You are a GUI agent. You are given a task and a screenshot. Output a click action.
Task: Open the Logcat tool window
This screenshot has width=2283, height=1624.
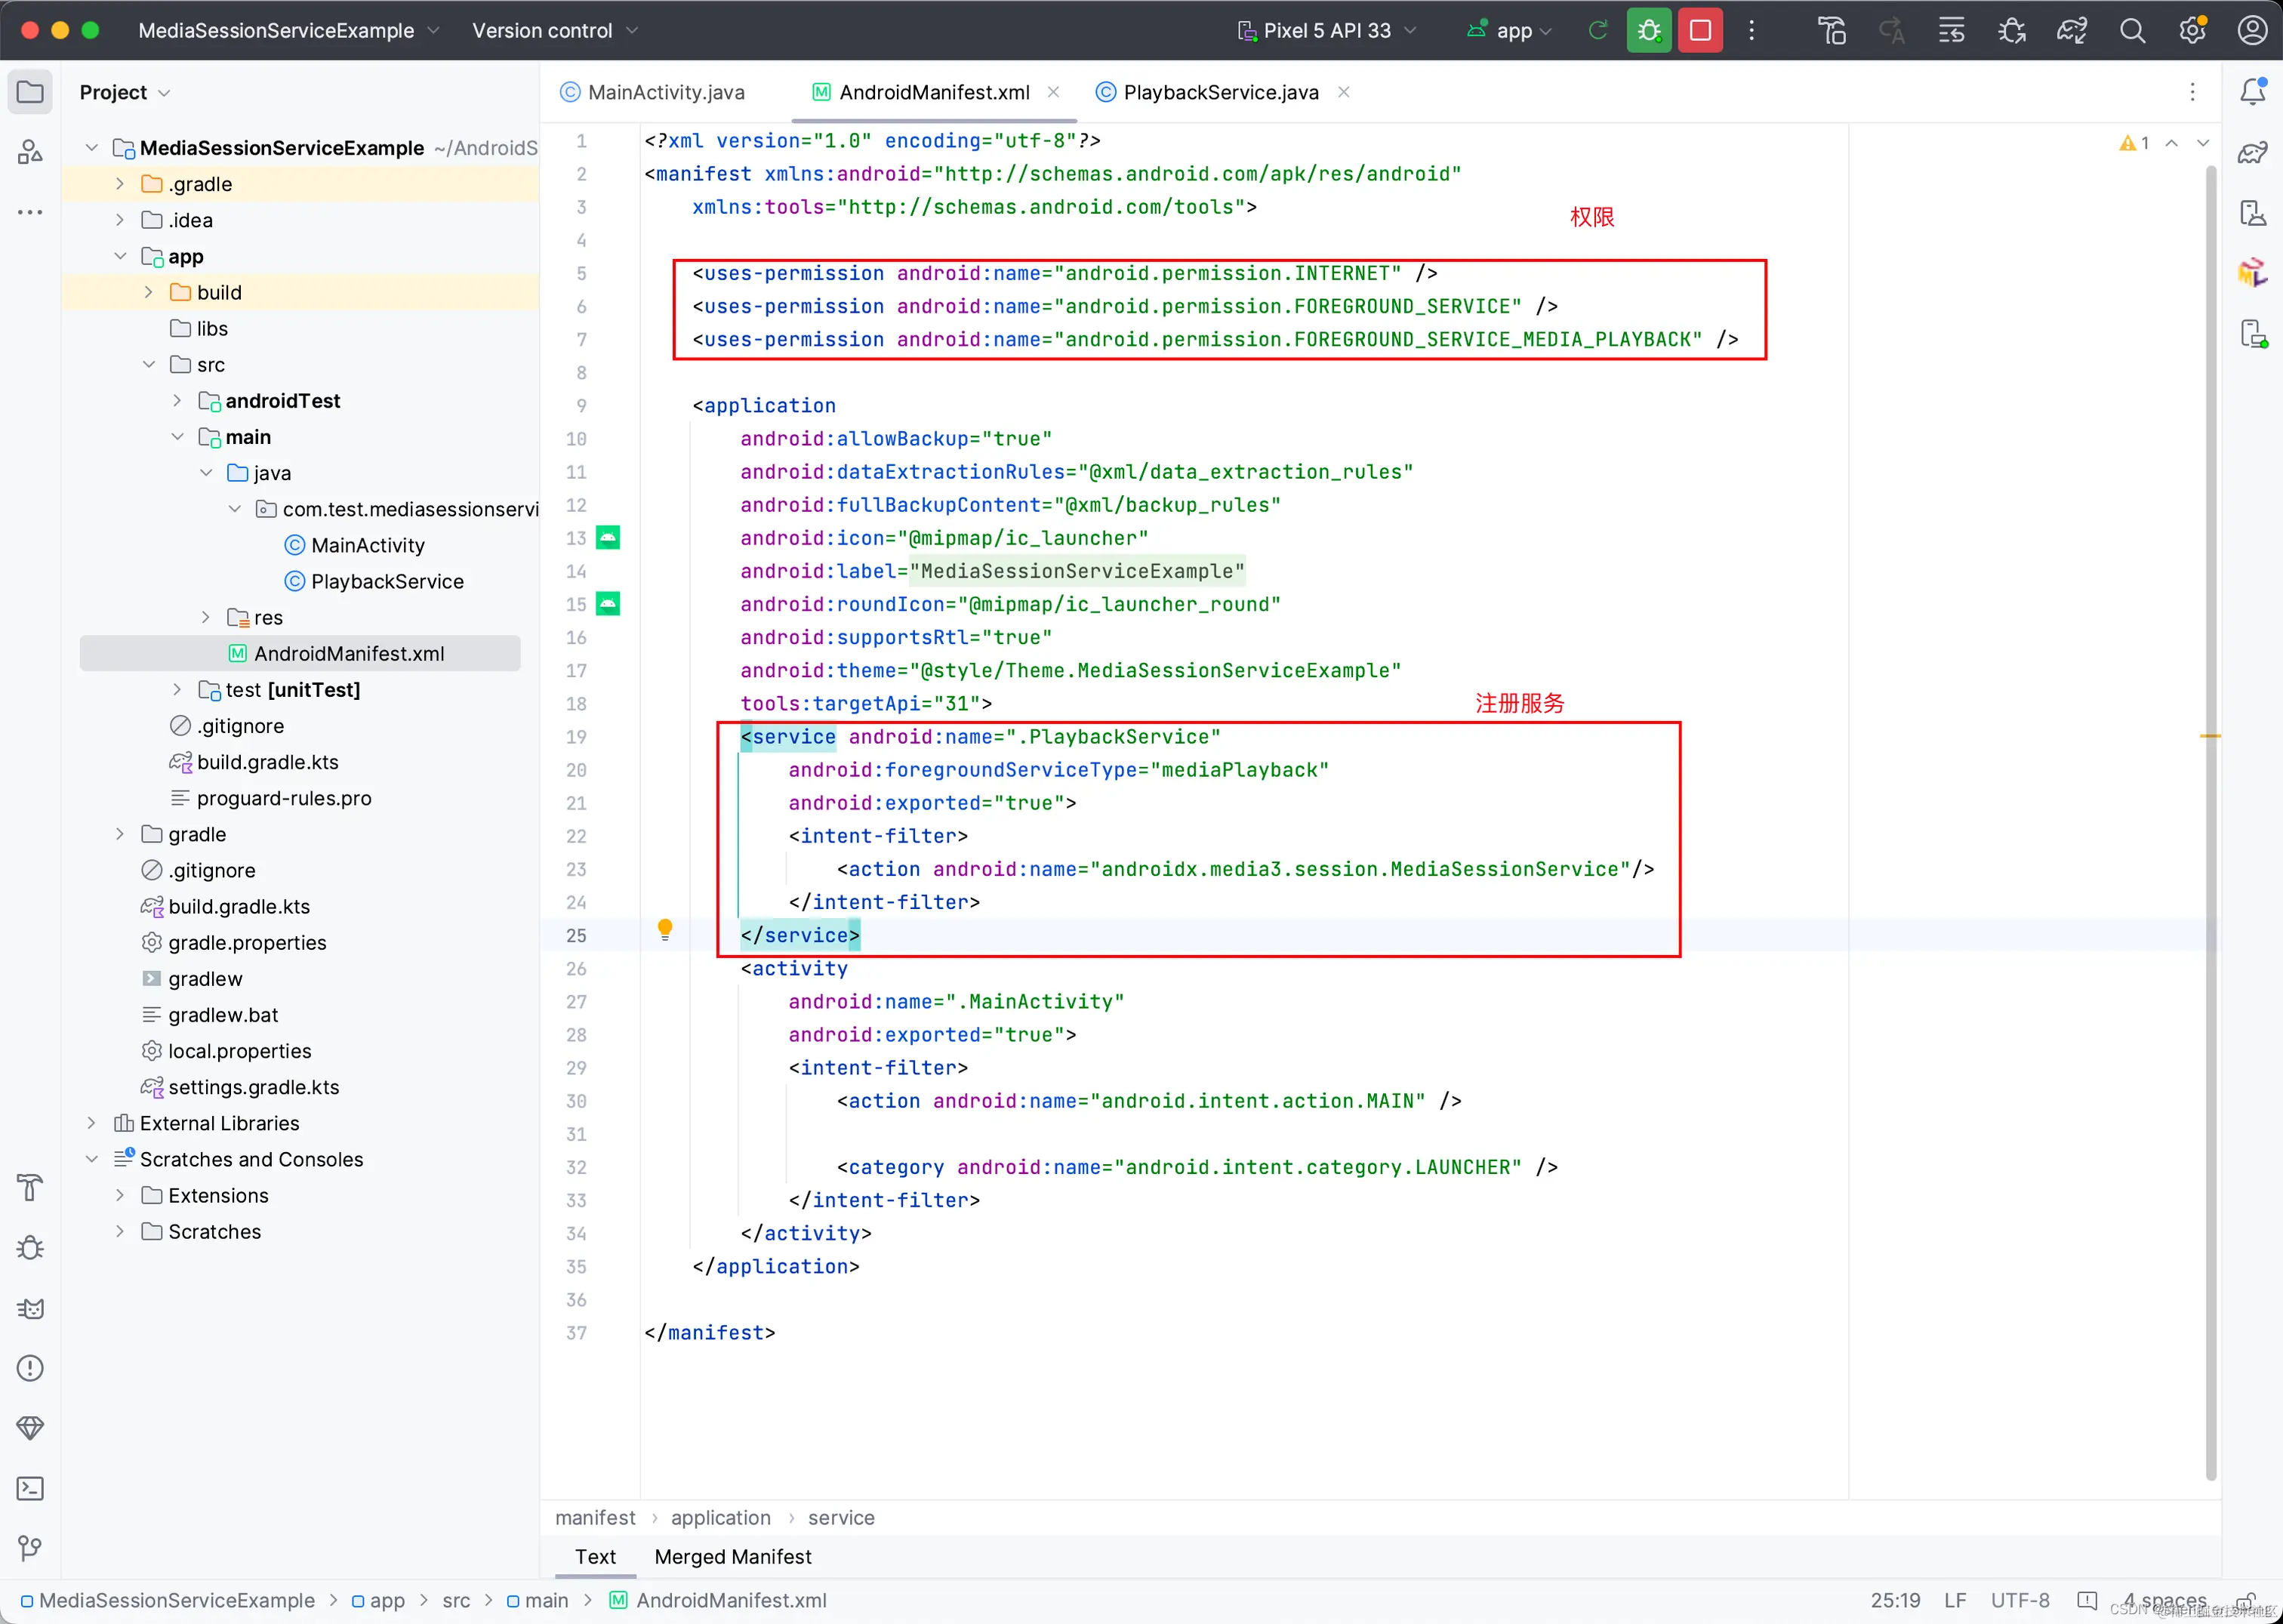(x=30, y=1308)
